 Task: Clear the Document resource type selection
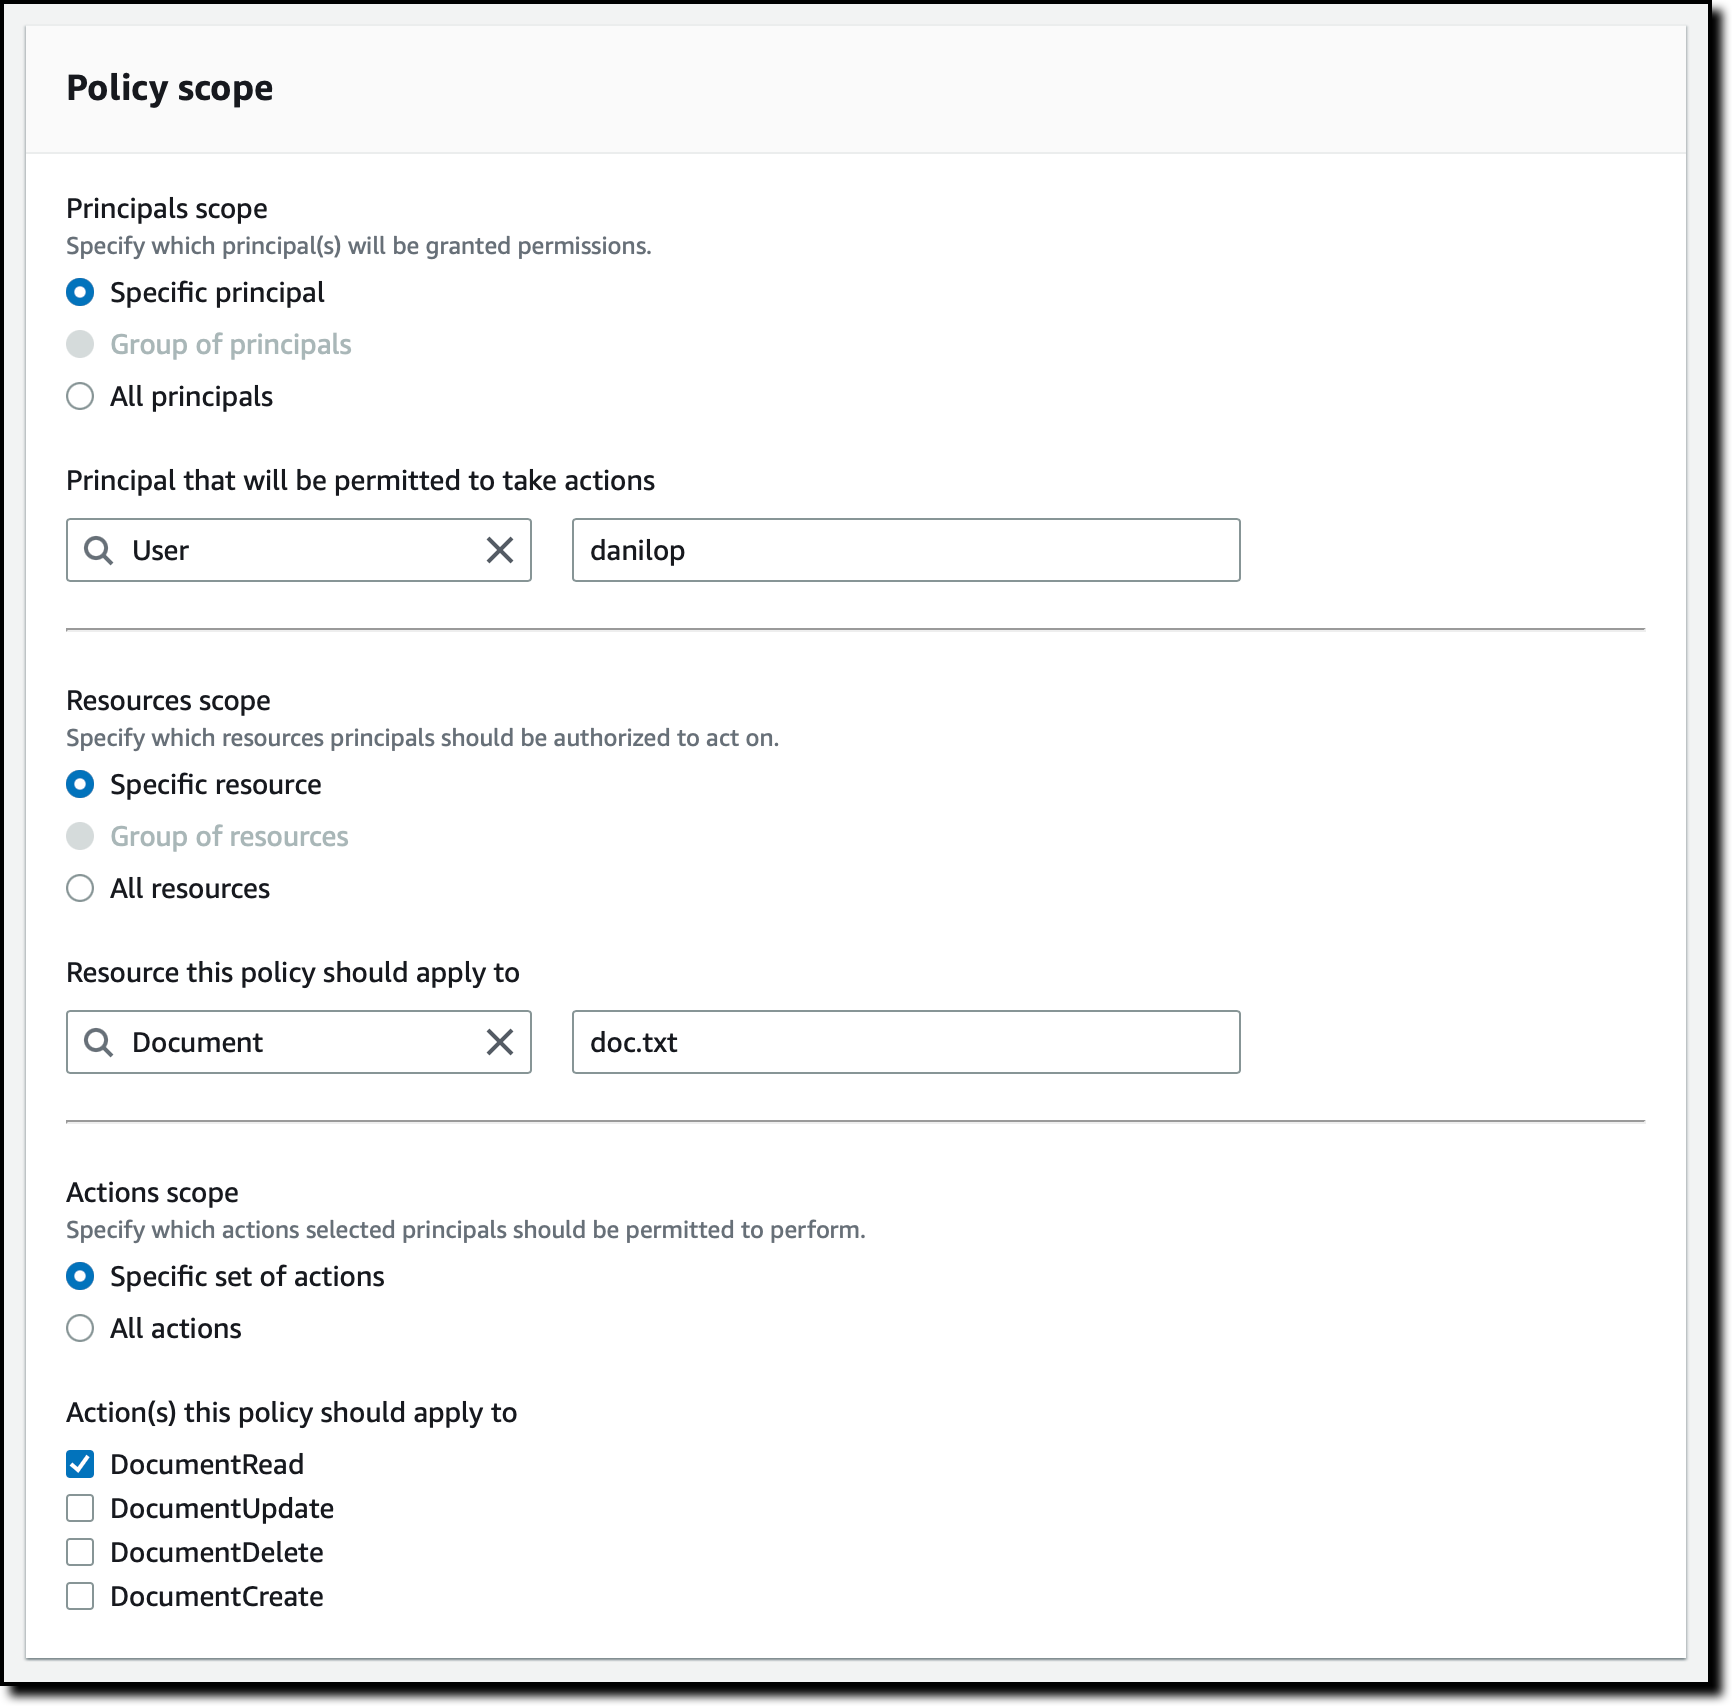click(500, 1042)
